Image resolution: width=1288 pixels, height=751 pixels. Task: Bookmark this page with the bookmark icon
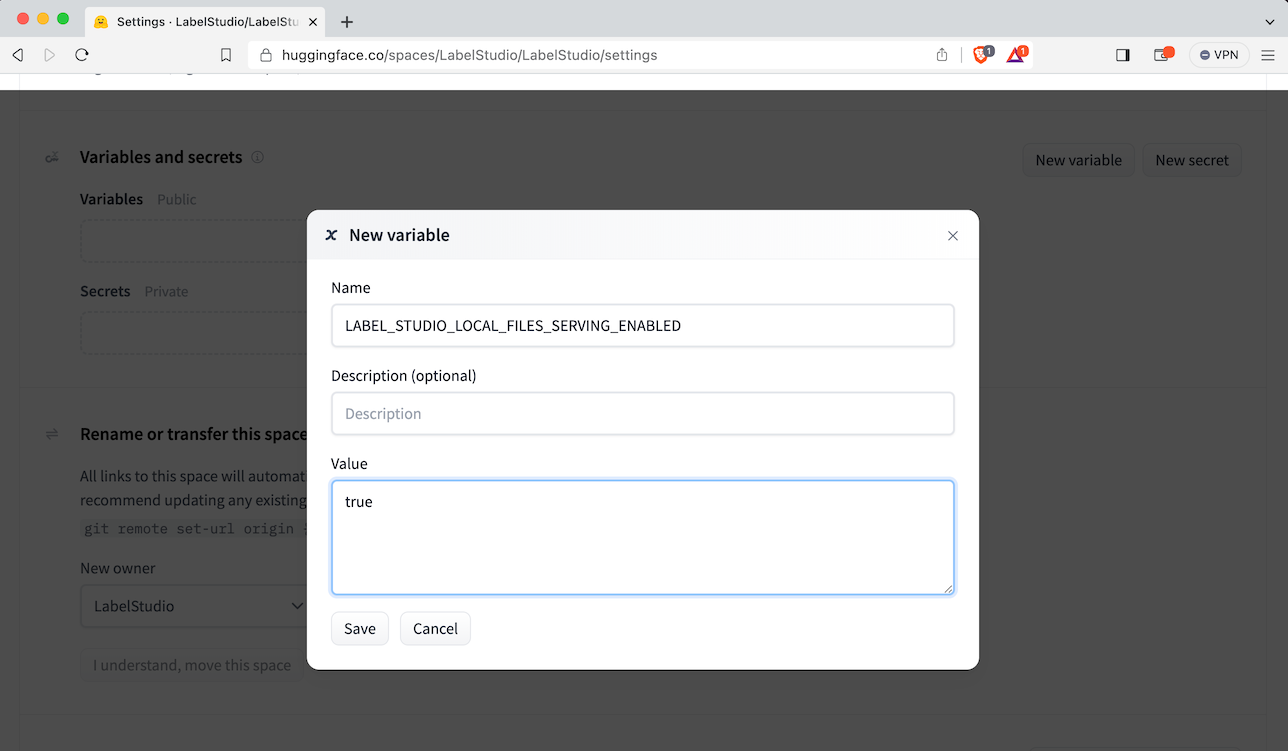(226, 55)
